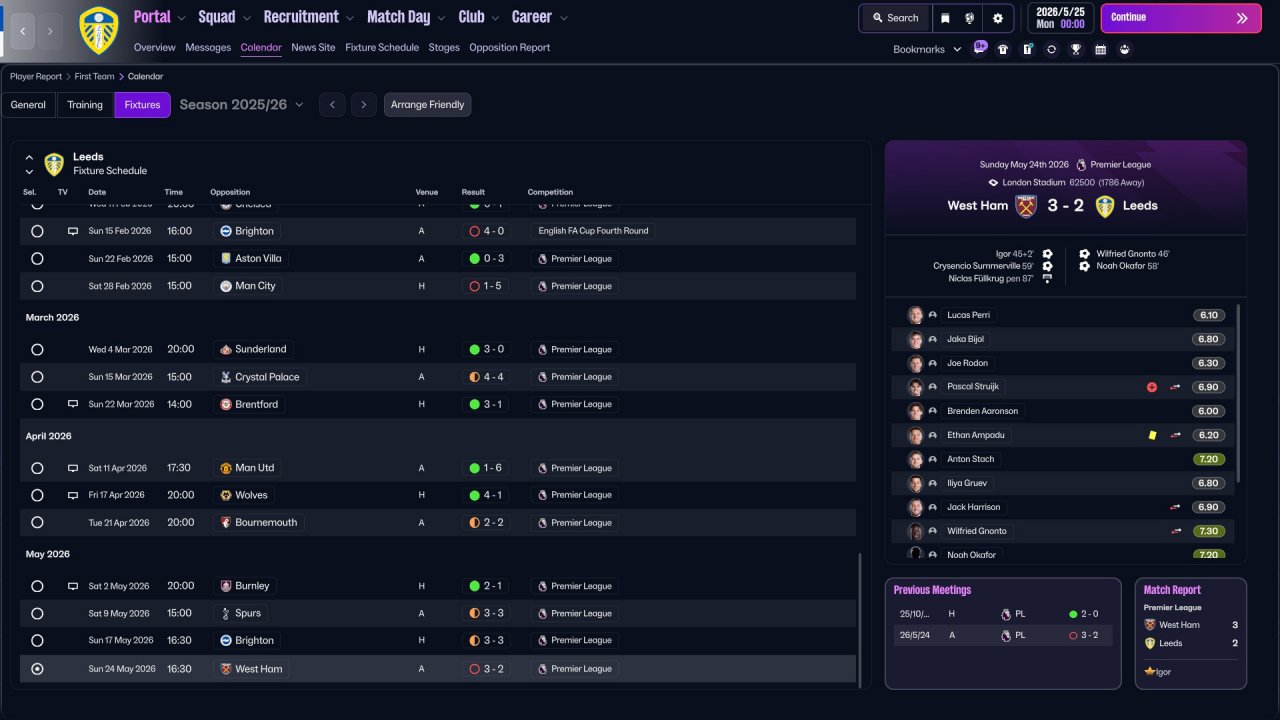Open the 9+ messages bookmark icon
The width and height of the screenshot is (1280, 720).
(980, 48)
